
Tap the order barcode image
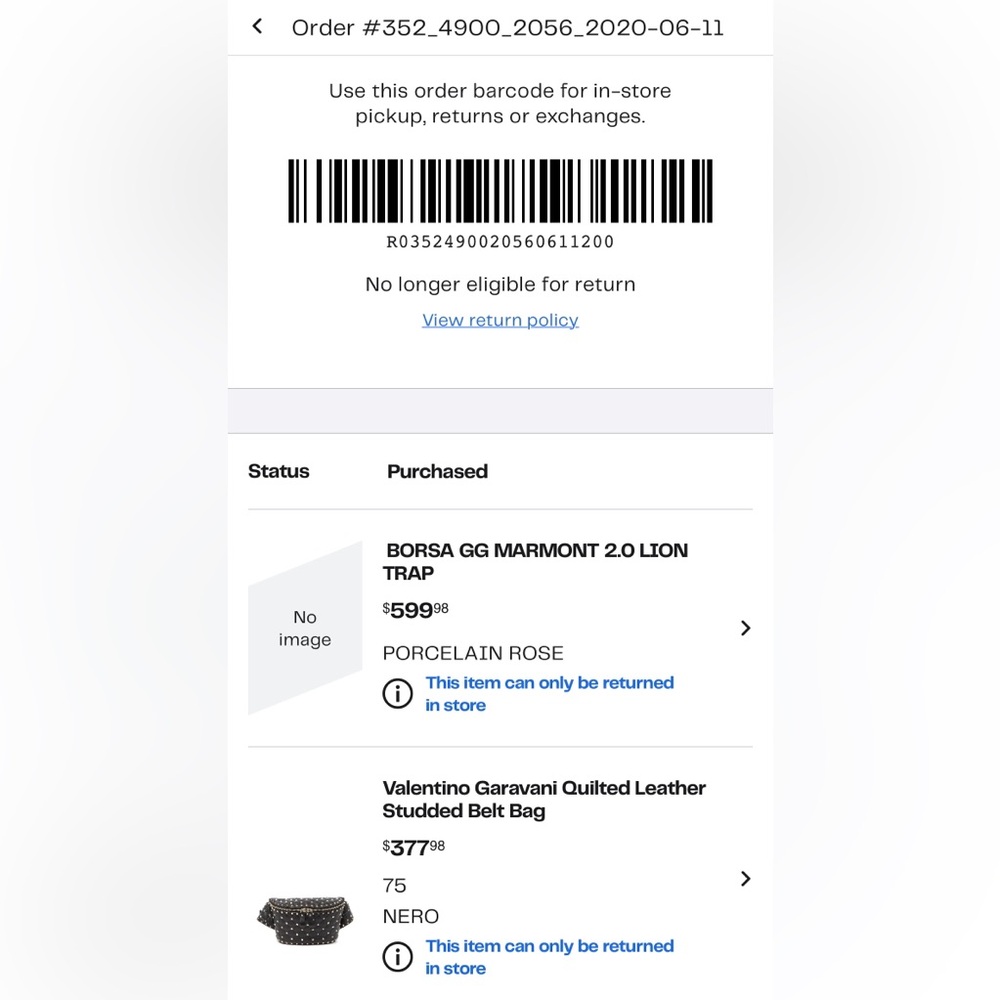click(x=500, y=191)
